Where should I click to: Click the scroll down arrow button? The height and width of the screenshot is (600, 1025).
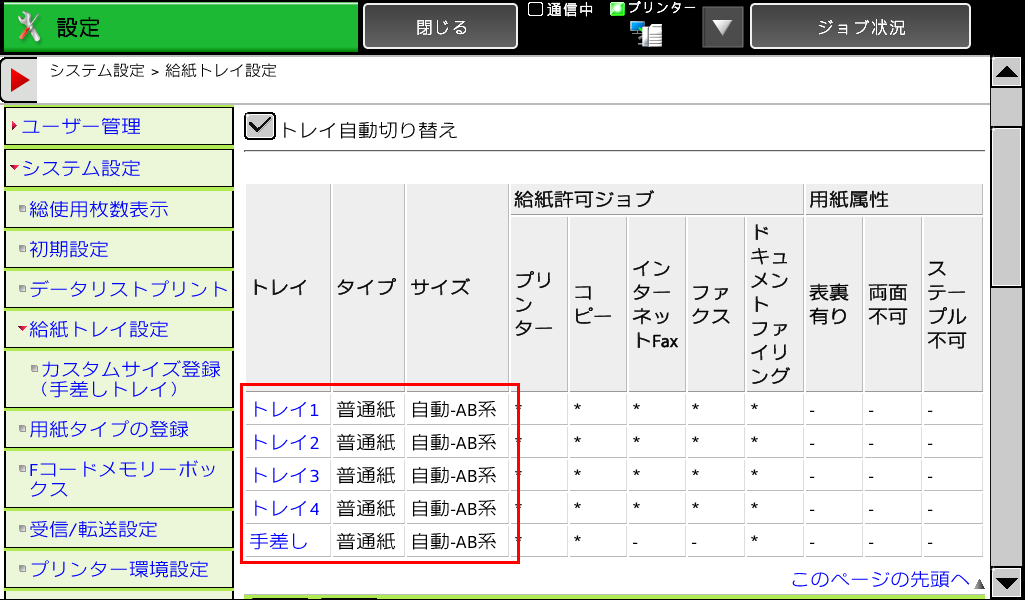[x=1006, y=582]
